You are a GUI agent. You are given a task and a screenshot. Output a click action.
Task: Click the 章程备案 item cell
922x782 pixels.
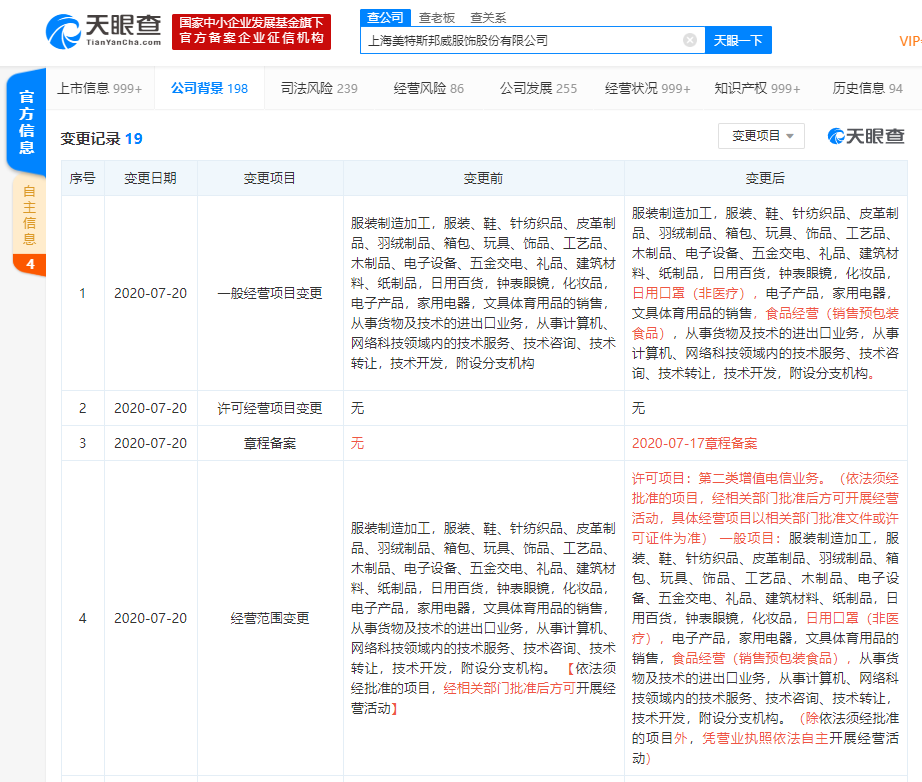270,443
